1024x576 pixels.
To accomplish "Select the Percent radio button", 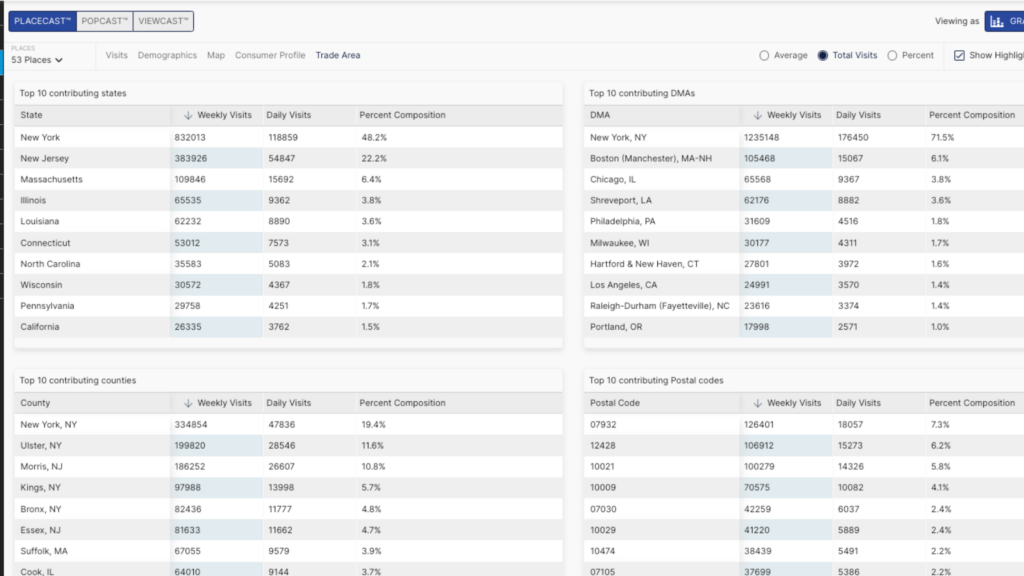I will coord(893,56).
